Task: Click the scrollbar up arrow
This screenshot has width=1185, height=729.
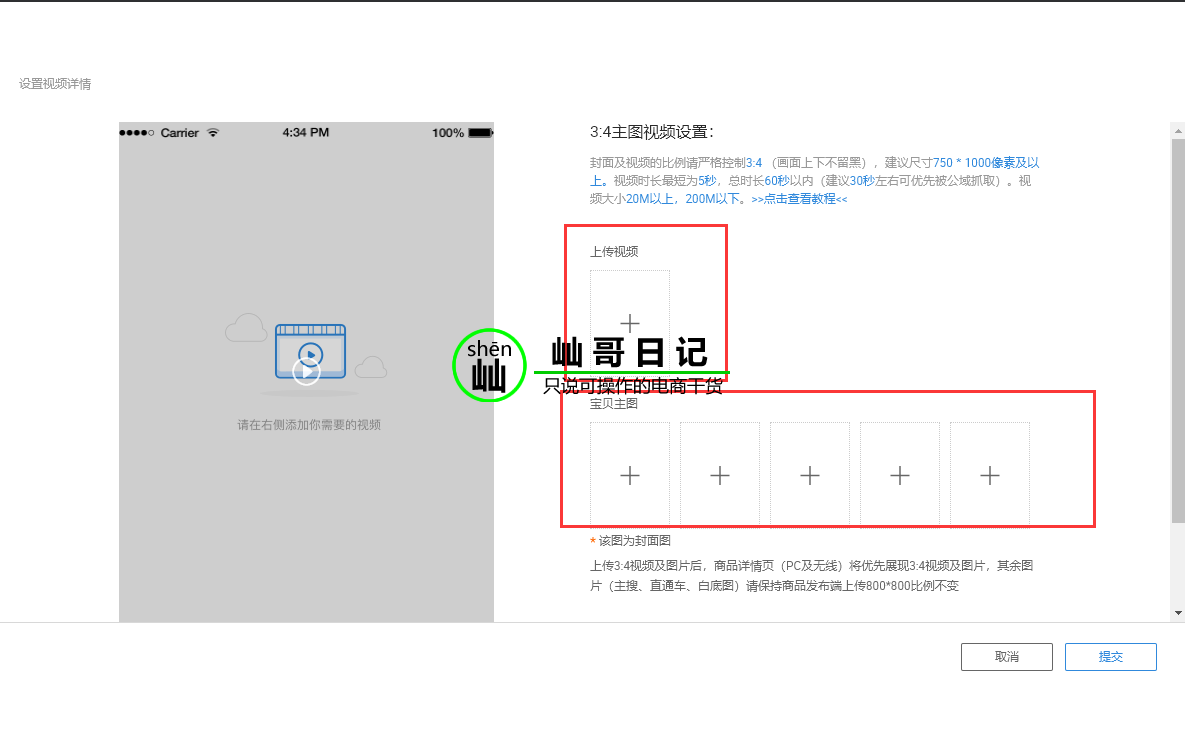Action: (x=1178, y=131)
